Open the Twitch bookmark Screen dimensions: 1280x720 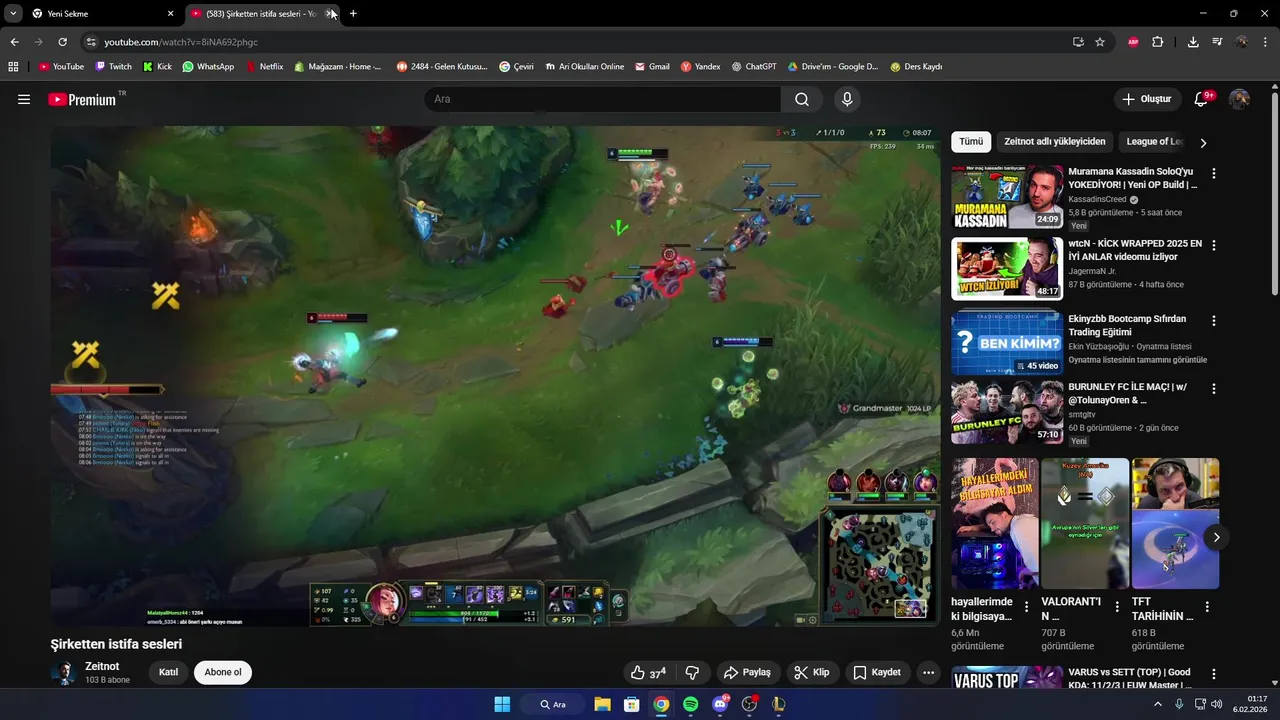click(x=113, y=67)
